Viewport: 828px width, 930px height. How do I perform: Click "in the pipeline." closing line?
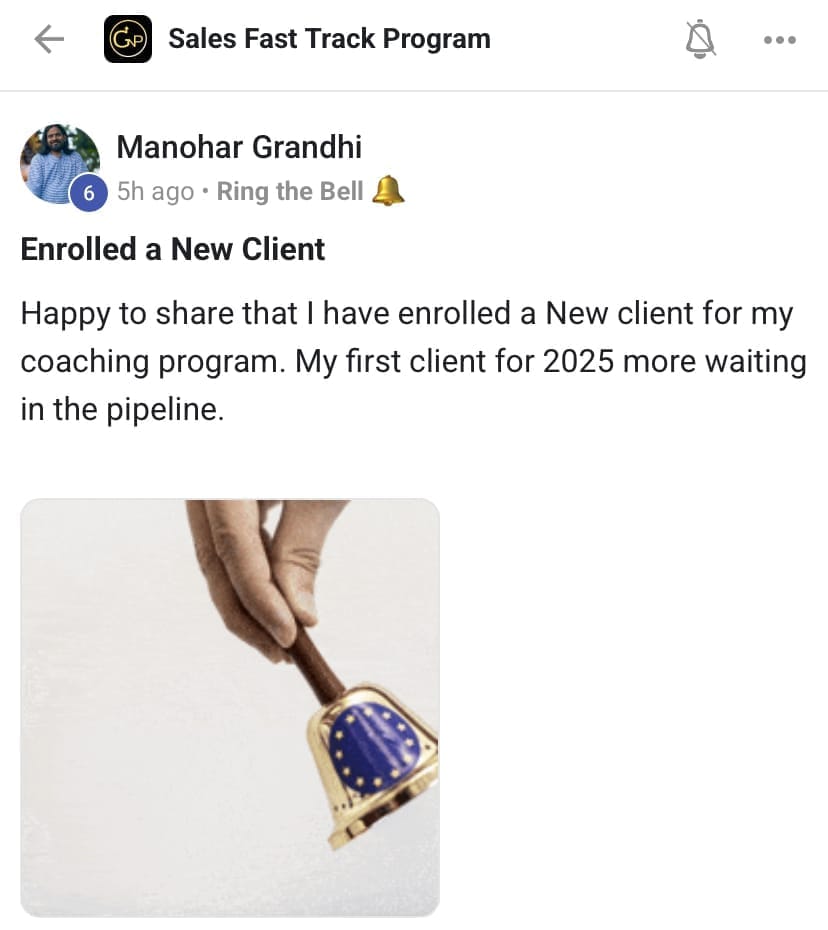[x=119, y=409]
